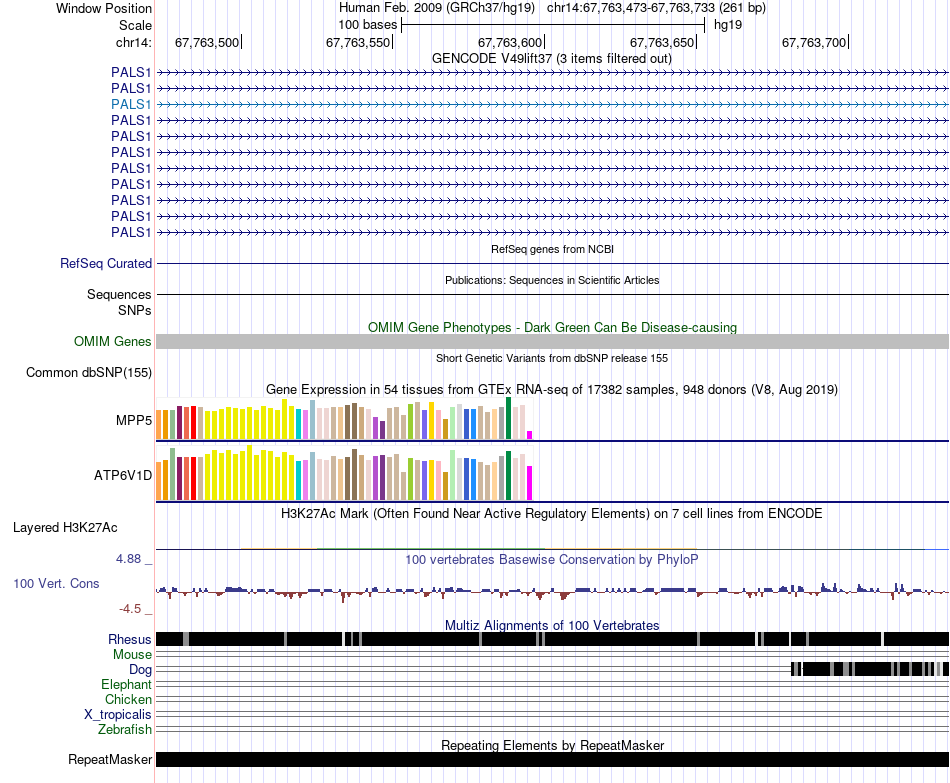Image resolution: width=950 pixels, height=783 pixels.
Task: Click the chr14: ruler label
Action: click(x=134, y=42)
